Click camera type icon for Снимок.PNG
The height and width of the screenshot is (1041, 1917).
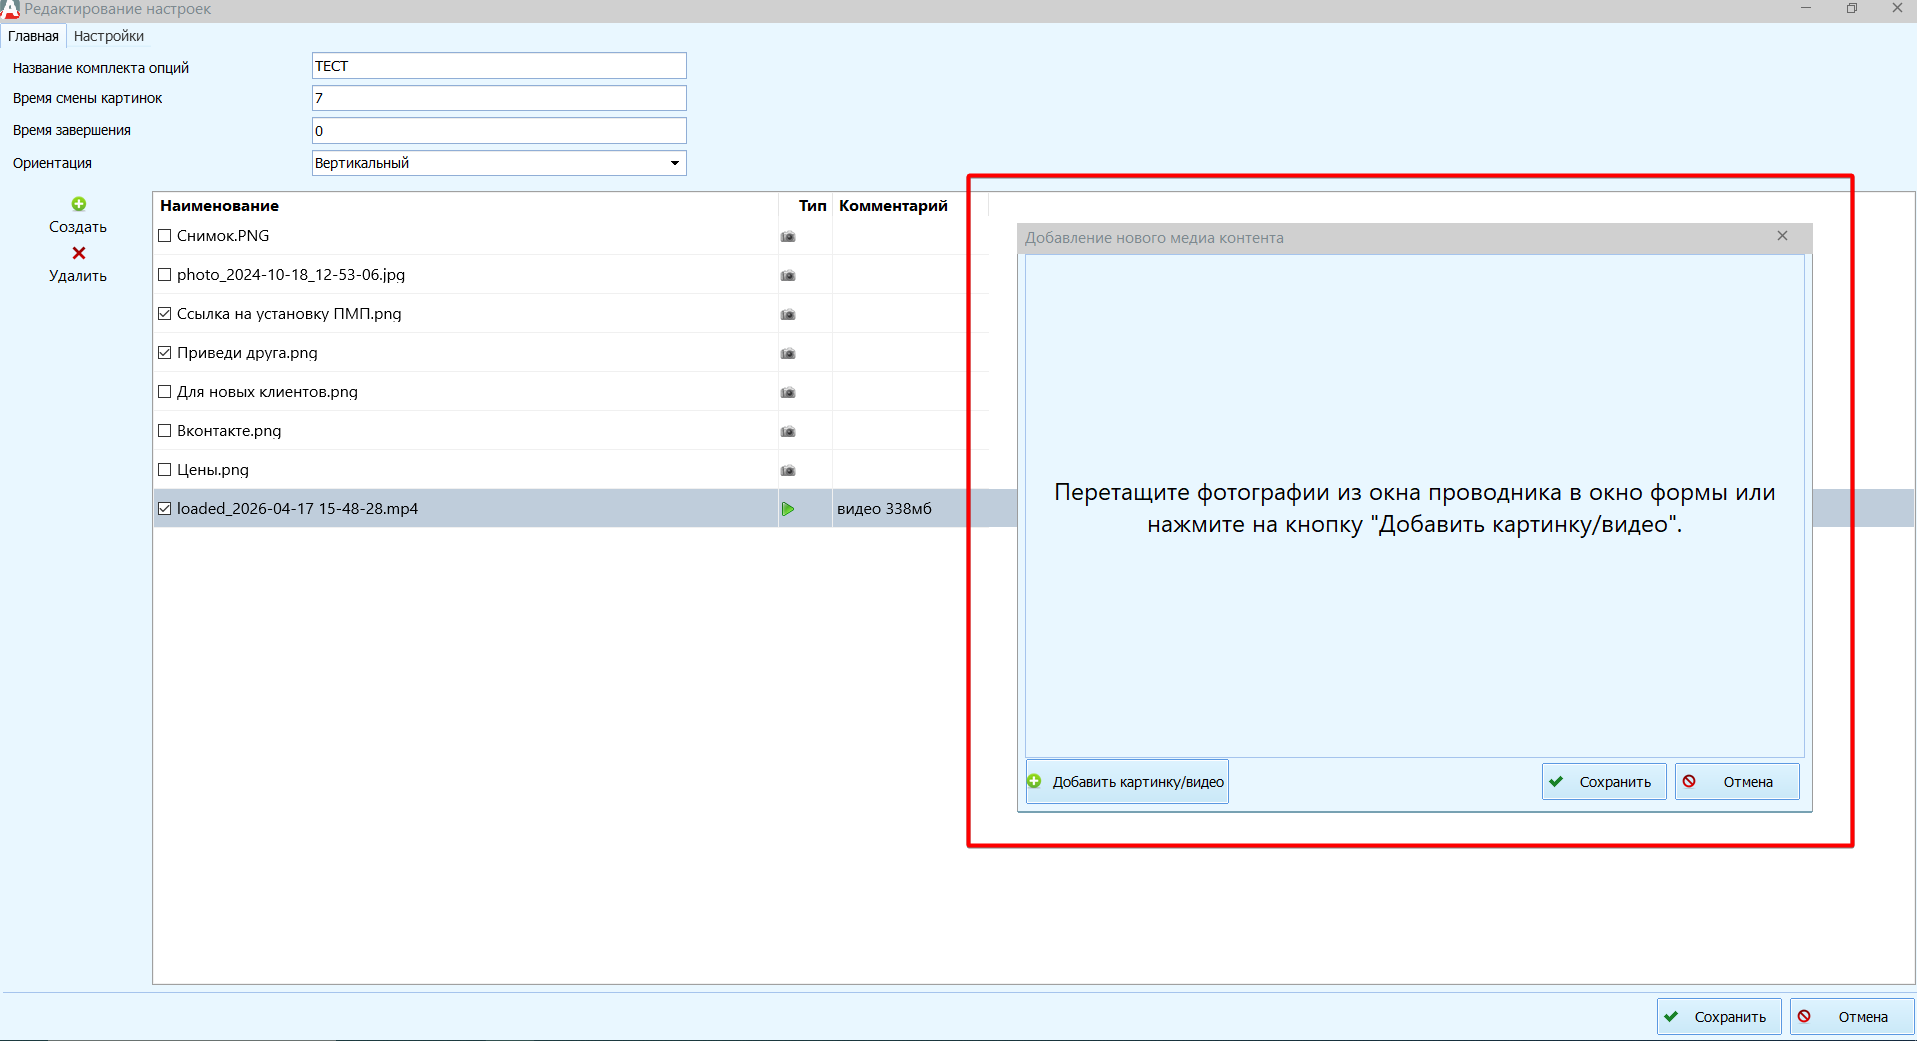(788, 237)
